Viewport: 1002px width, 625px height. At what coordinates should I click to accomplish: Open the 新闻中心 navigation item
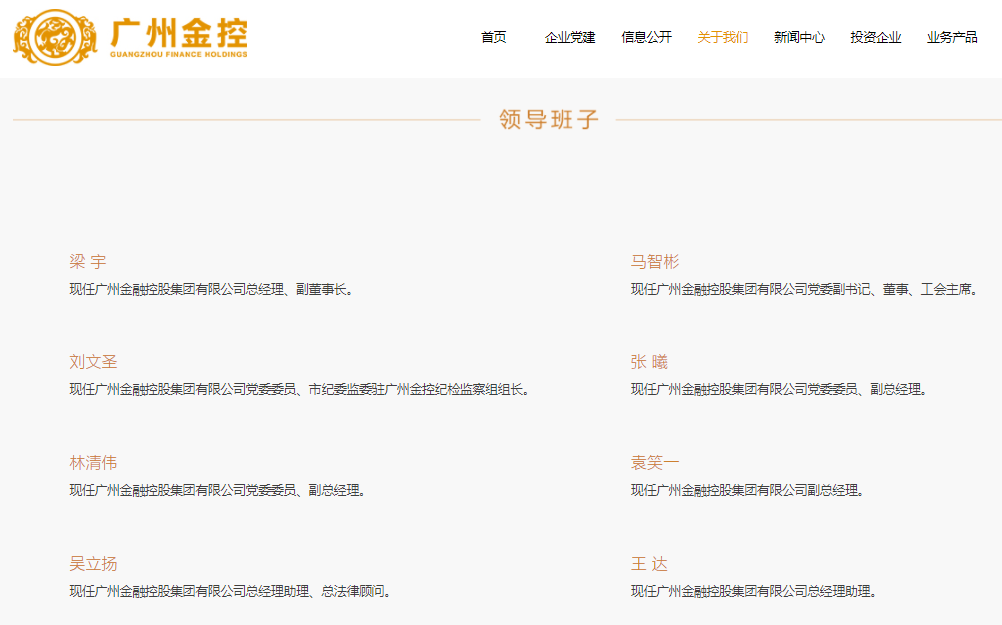click(x=799, y=37)
